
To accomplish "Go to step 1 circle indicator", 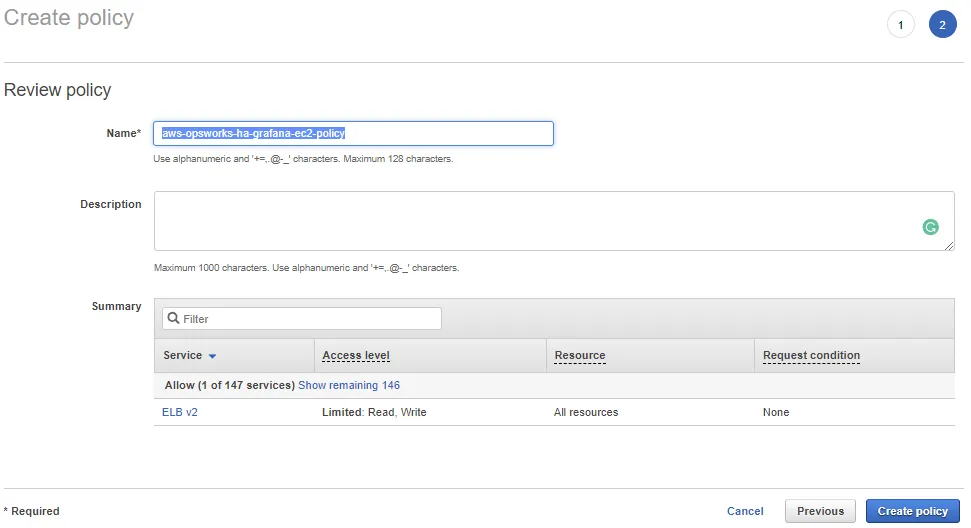I will point(900,25).
